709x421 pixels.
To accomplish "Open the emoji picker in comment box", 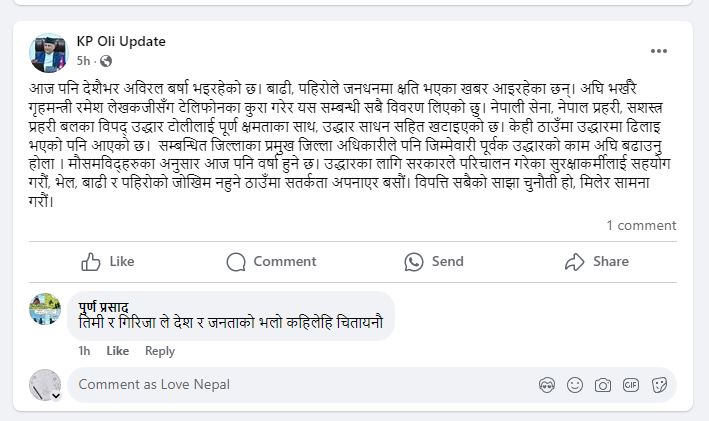I will (574, 385).
